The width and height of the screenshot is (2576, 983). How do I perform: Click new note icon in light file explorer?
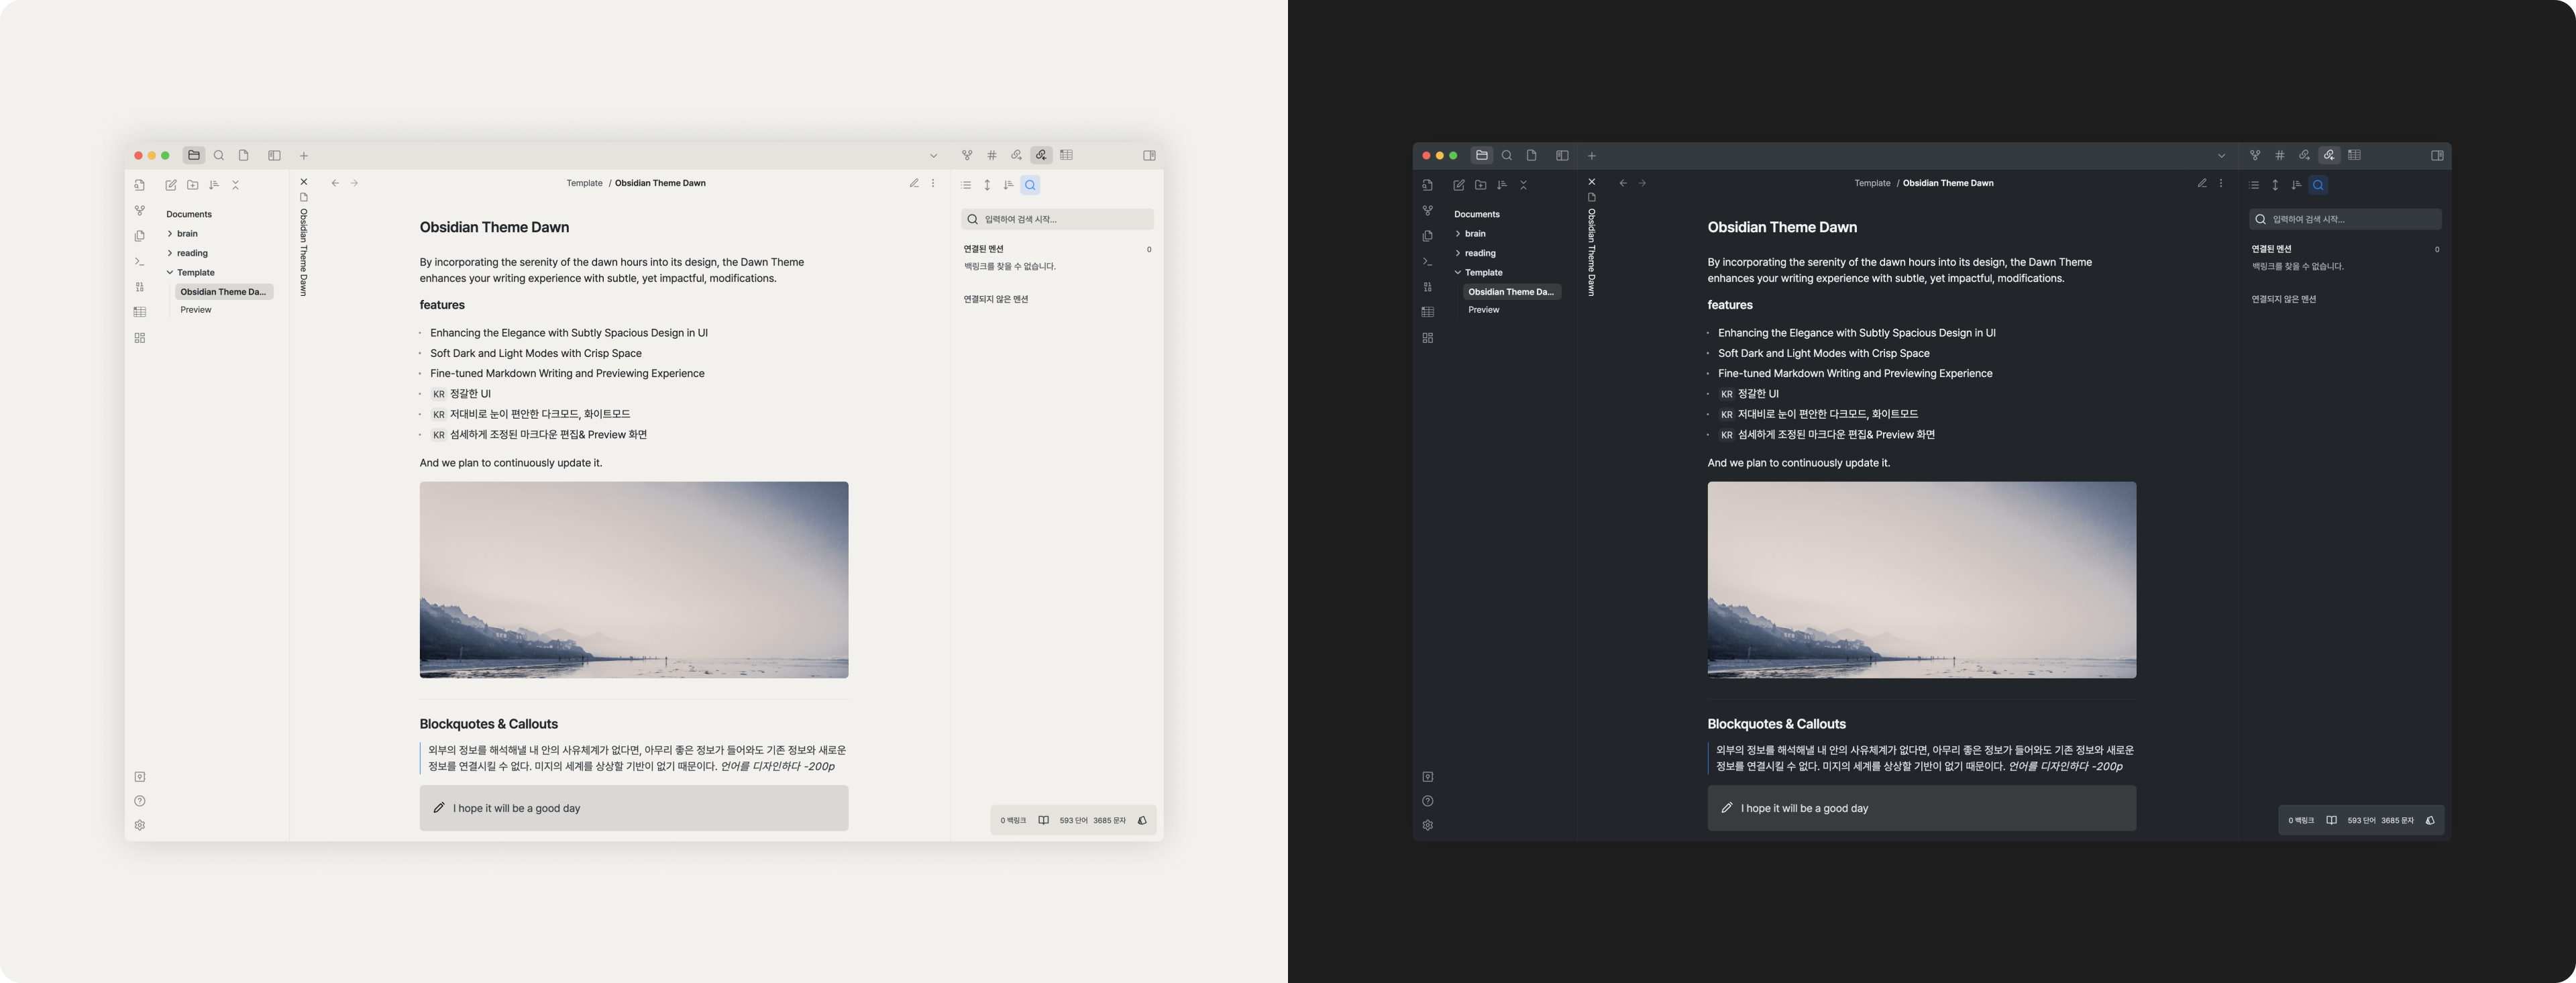tap(171, 185)
